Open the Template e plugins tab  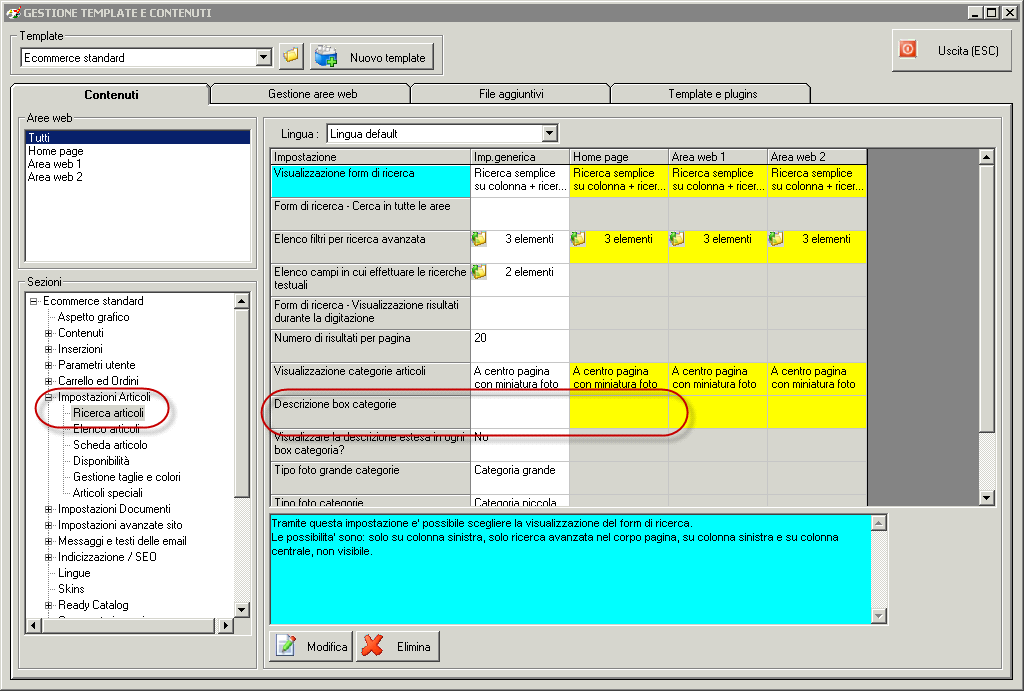(x=712, y=94)
